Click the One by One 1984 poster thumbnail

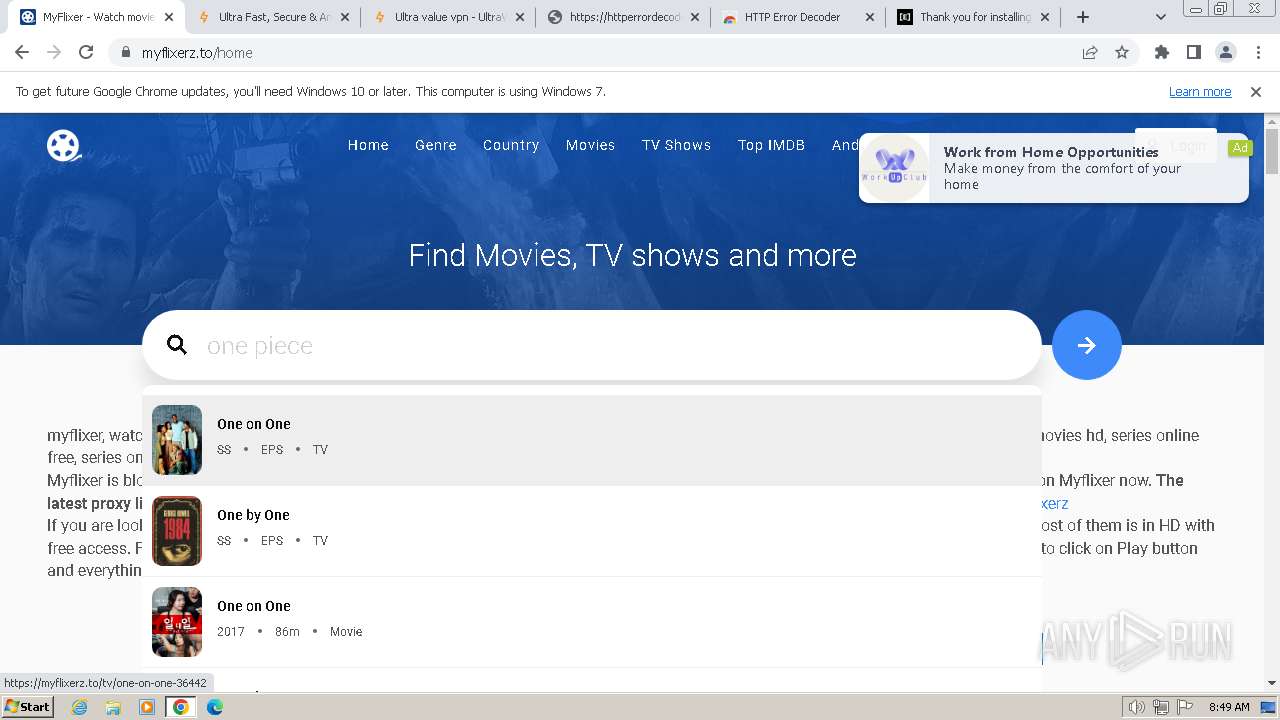click(x=177, y=531)
